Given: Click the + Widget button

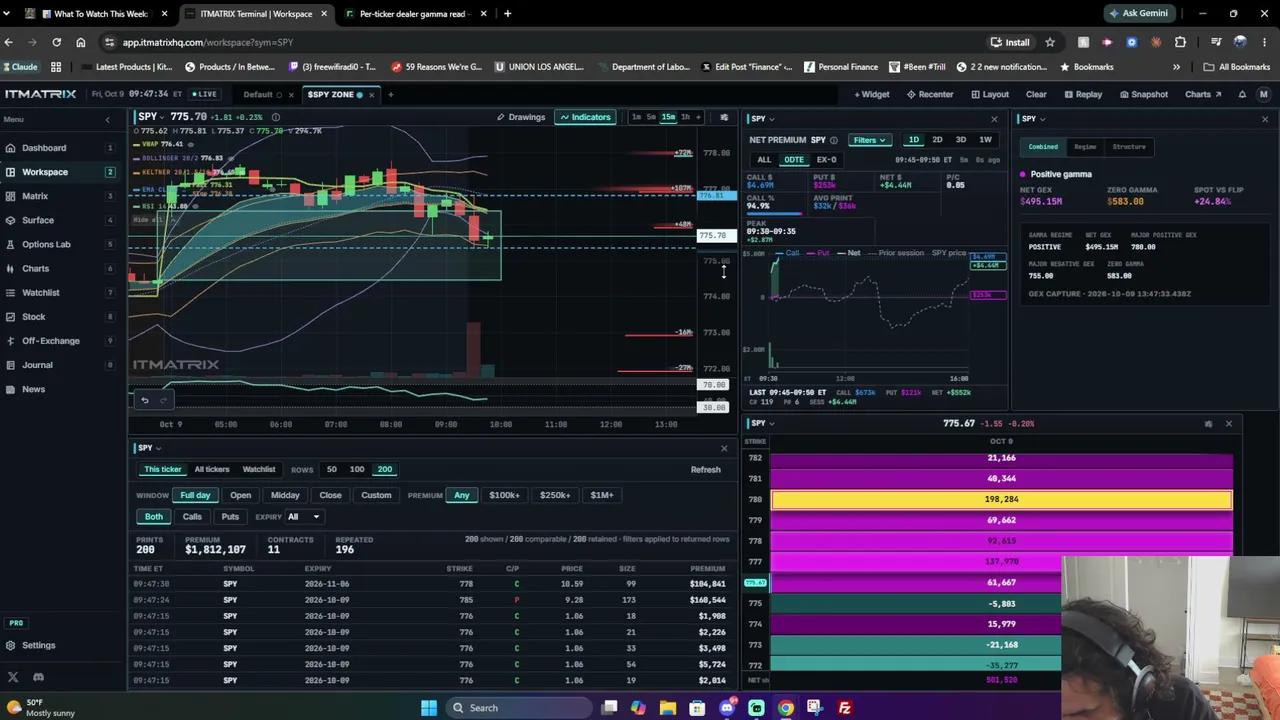Looking at the screenshot, I should coord(872,94).
